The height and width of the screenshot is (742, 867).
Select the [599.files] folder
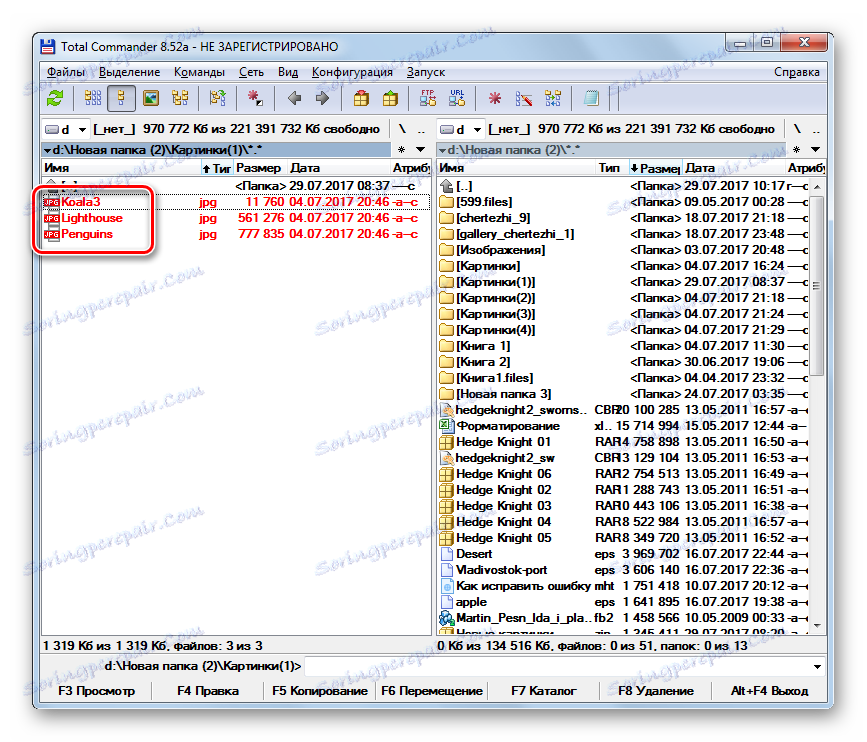(623, 202)
